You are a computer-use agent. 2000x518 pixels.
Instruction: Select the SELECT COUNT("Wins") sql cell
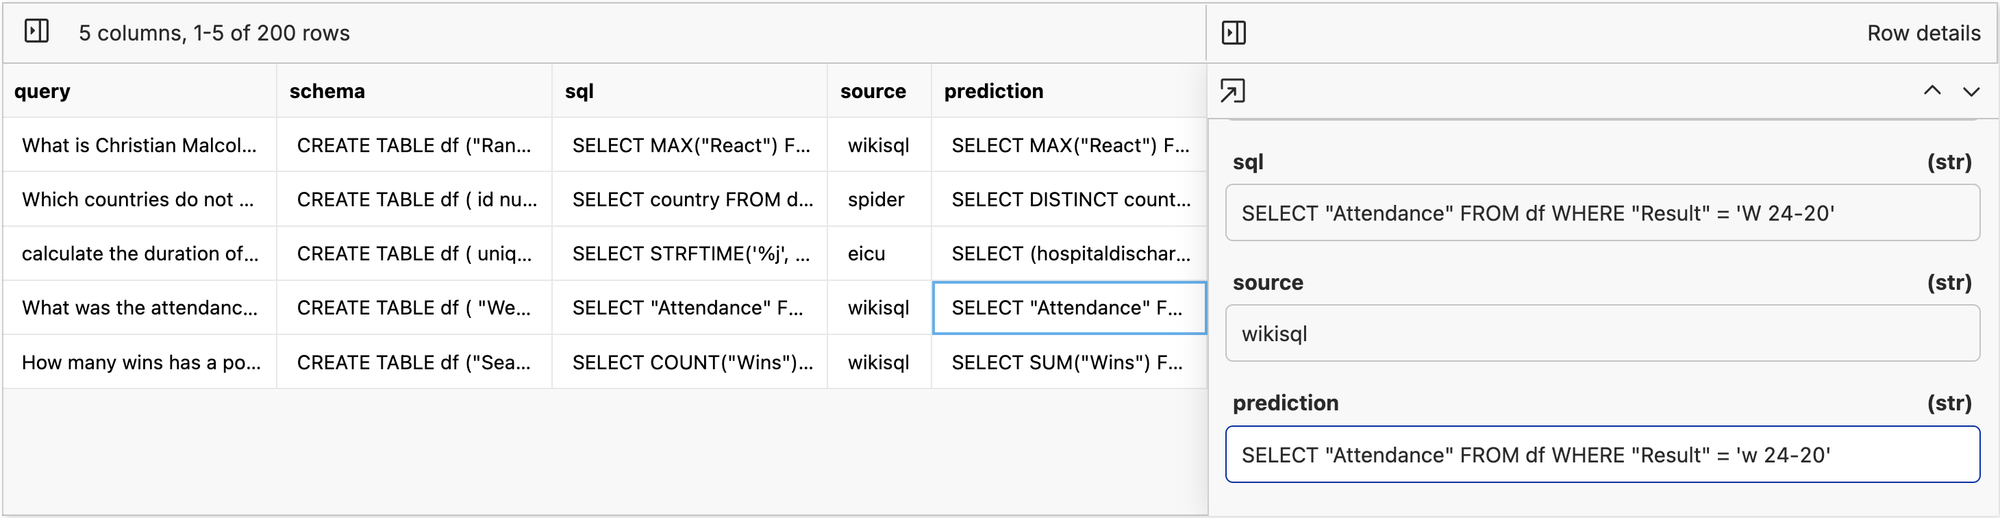point(692,362)
